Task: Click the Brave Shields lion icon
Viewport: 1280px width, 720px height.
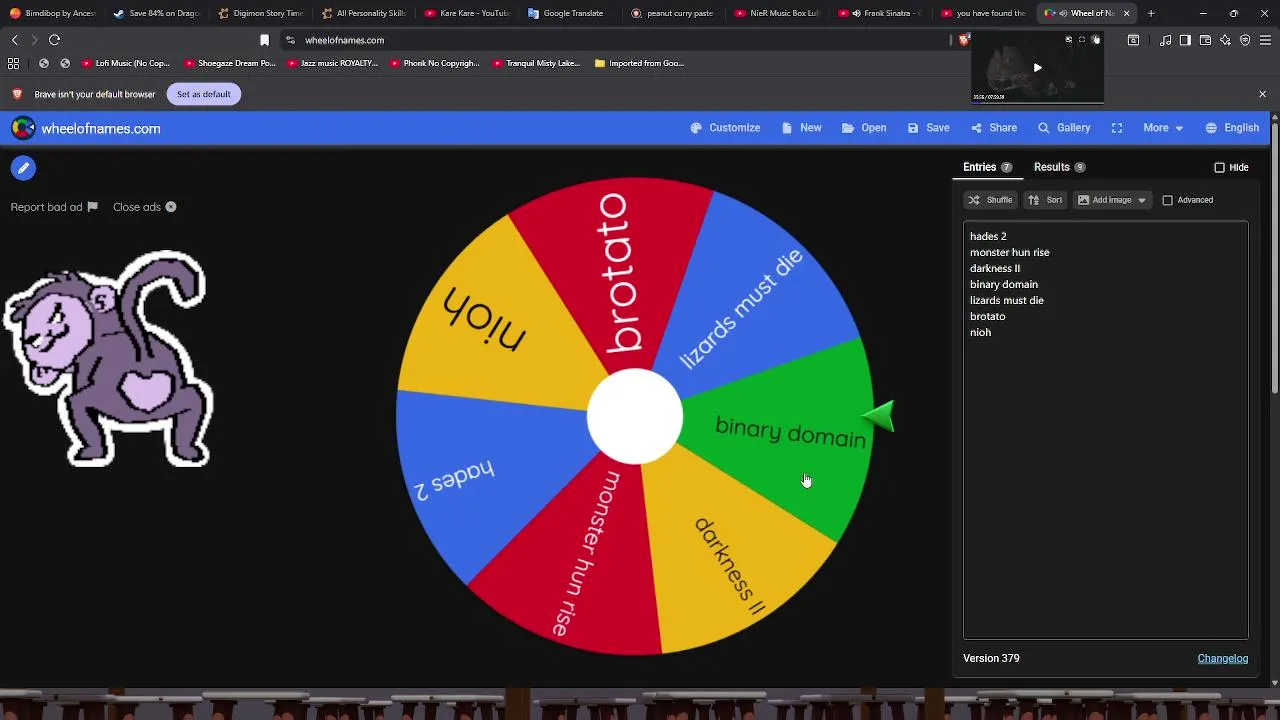Action: [963, 40]
